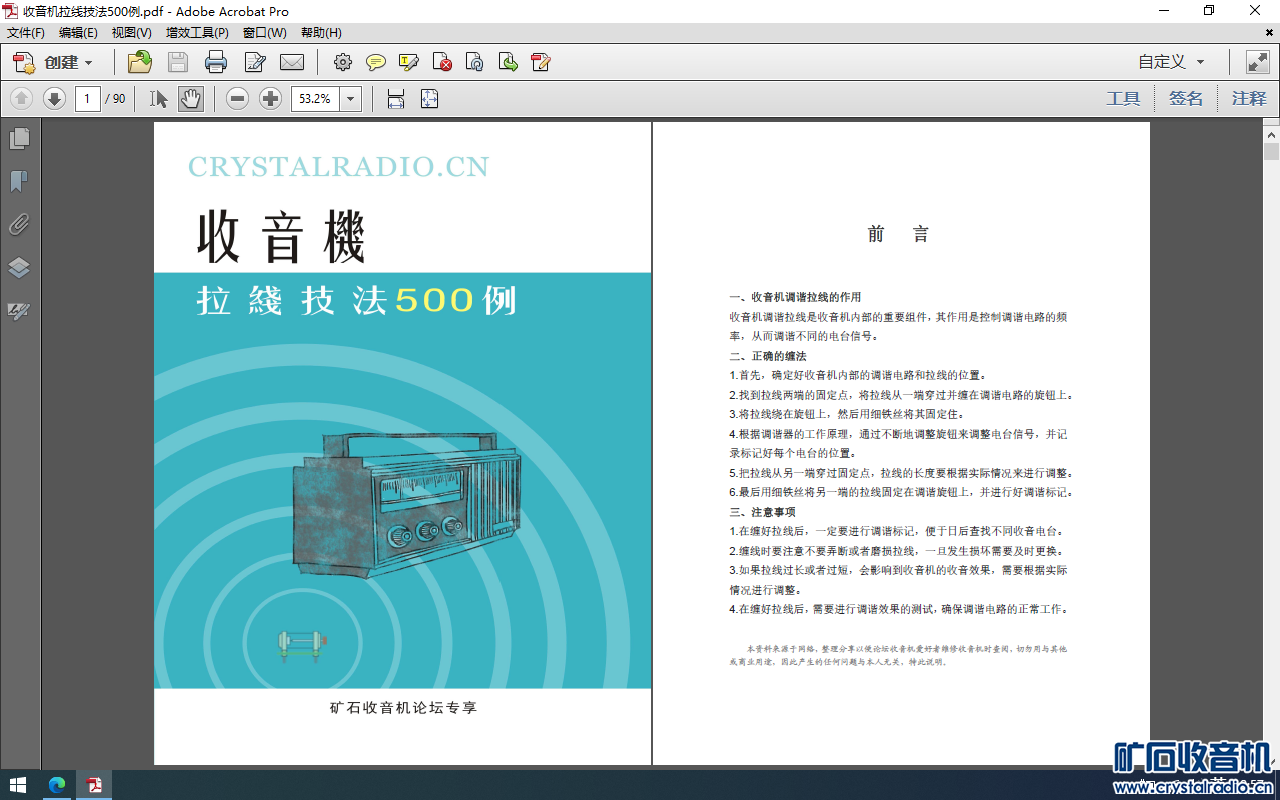This screenshot has width=1280, height=800.
Task: Open the Page Thumbnails panel
Action: coord(19,138)
